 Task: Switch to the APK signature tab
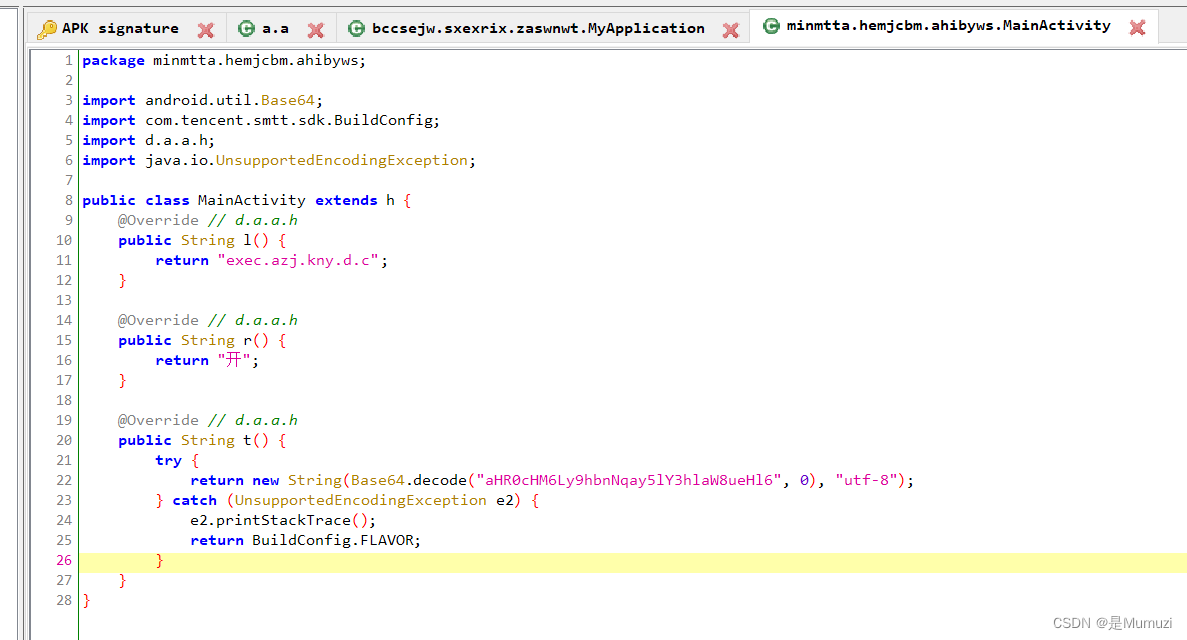click(x=120, y=28)
